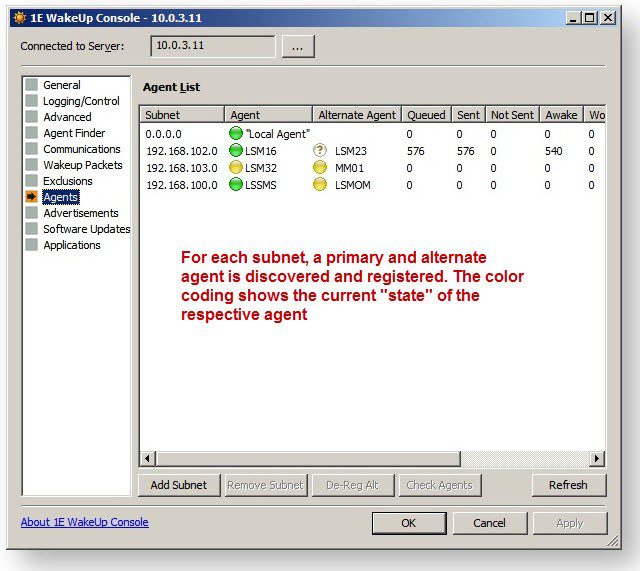640x571 pixels.
Task: Click the De-Reg Alt button
Action: 353,485
